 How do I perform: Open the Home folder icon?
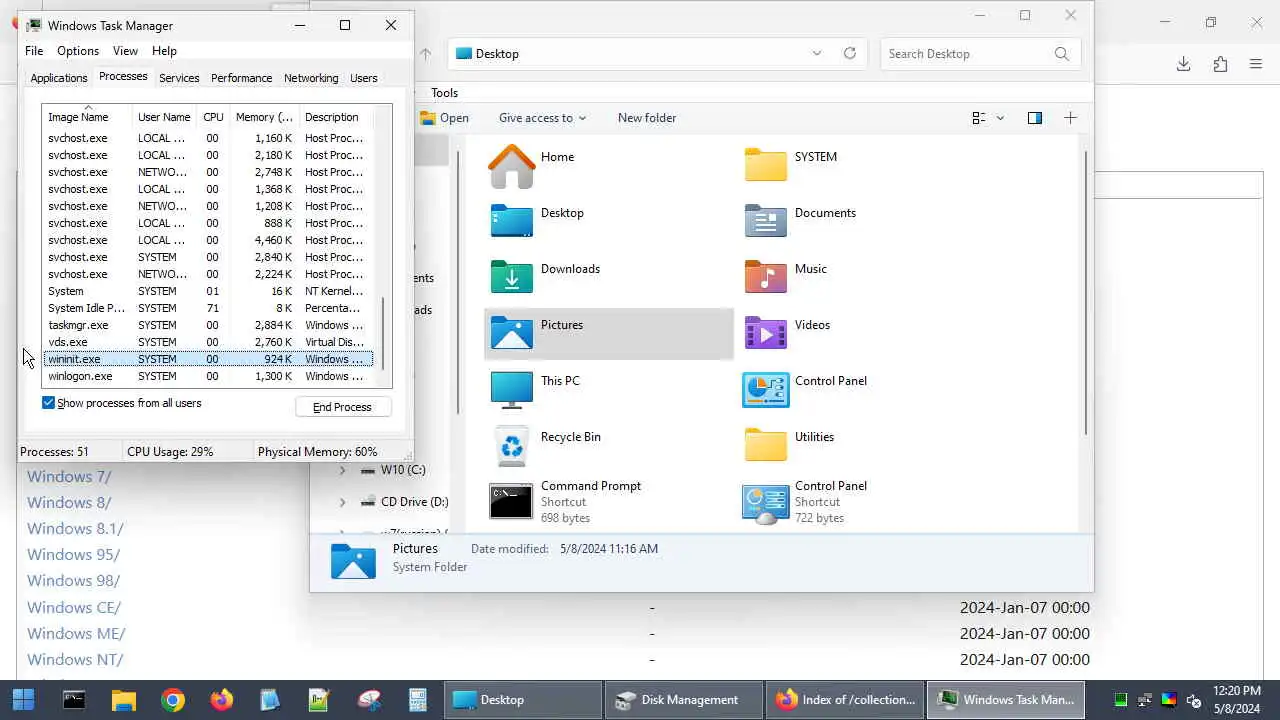pos(511,166)
